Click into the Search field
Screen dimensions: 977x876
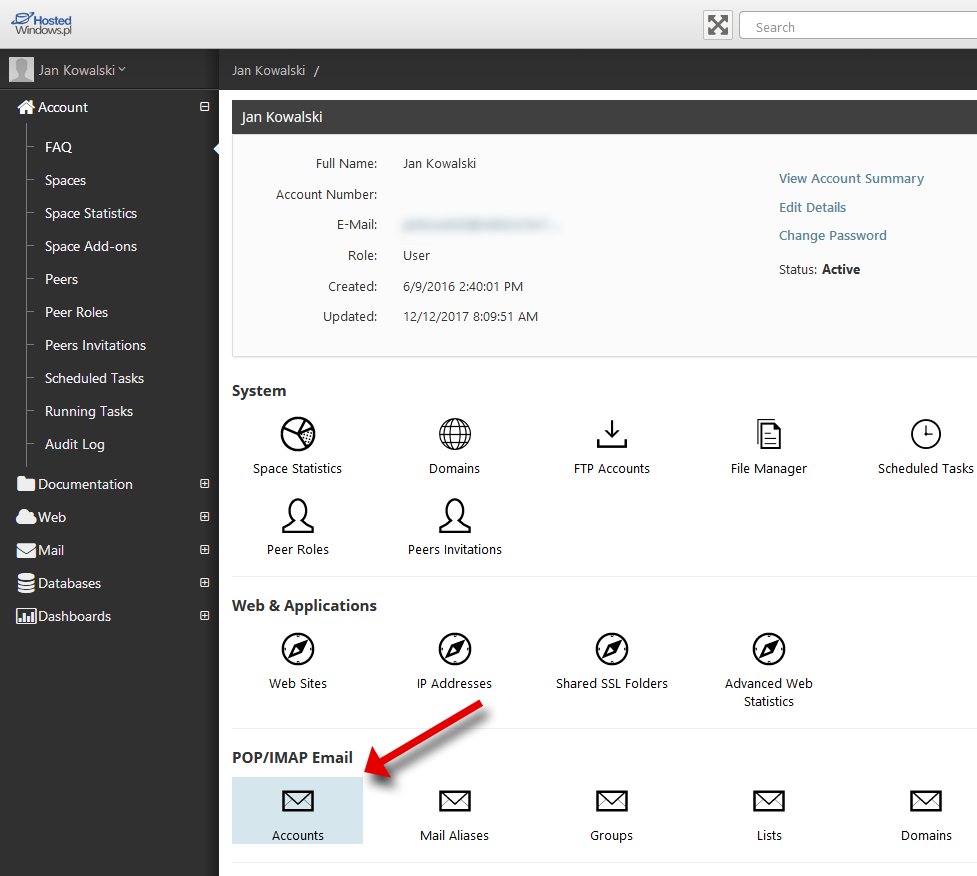(x=859, y=27)
